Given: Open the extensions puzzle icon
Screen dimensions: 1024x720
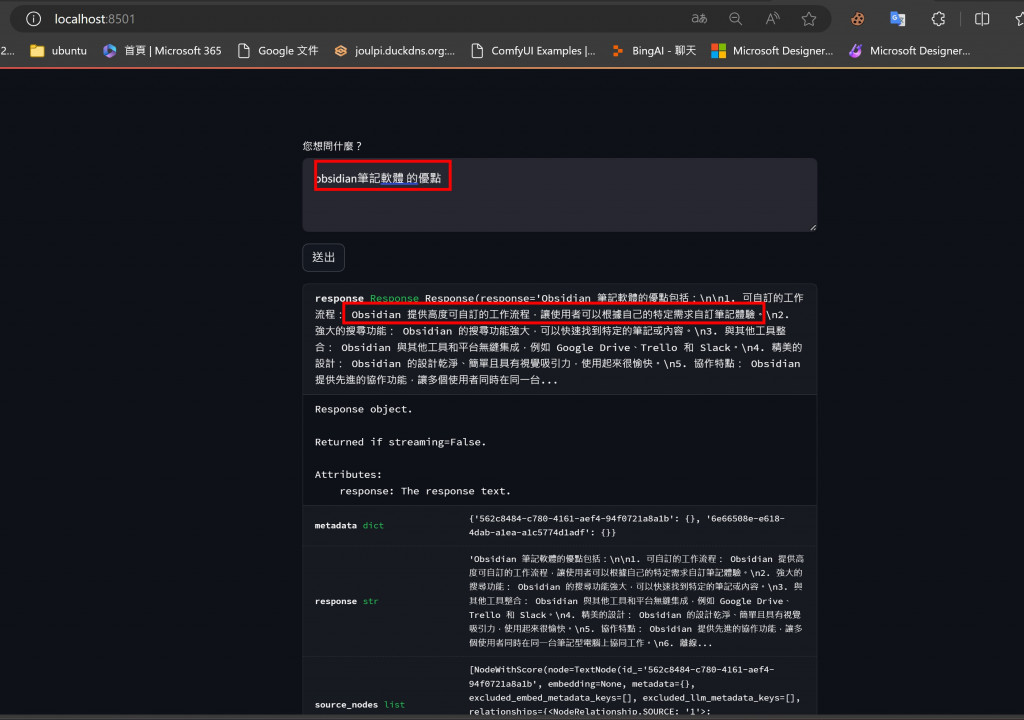Looking at the screenshot, I should [938, 19].
